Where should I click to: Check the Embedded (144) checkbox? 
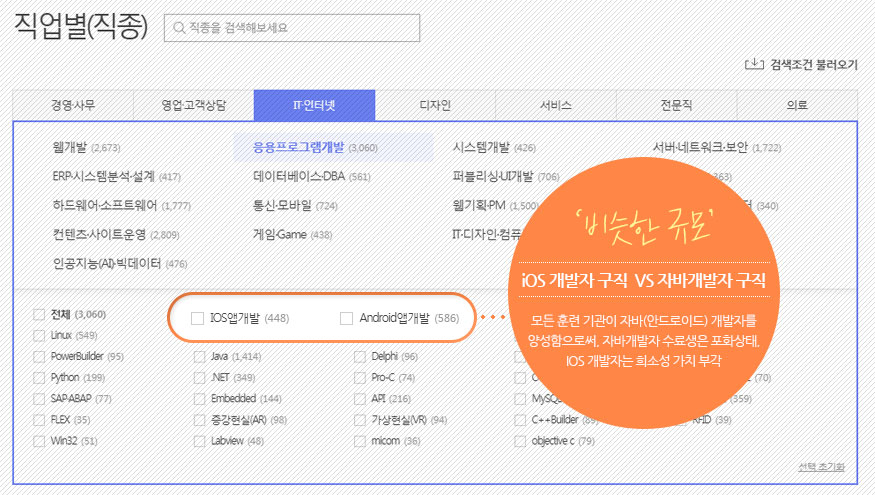point(199,399)
